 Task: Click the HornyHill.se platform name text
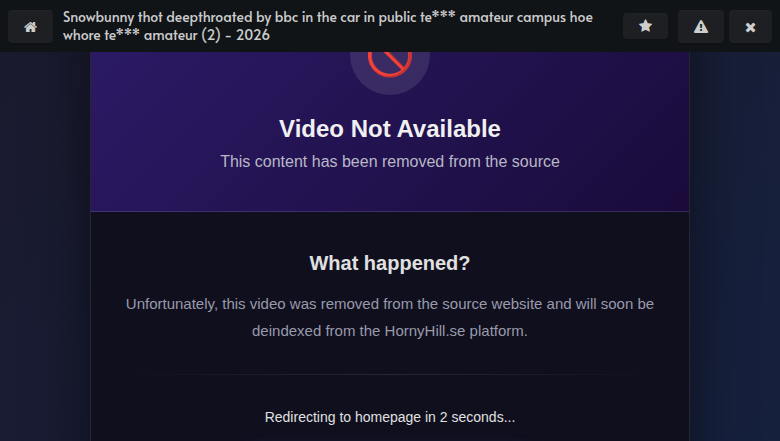click(425, 331)
